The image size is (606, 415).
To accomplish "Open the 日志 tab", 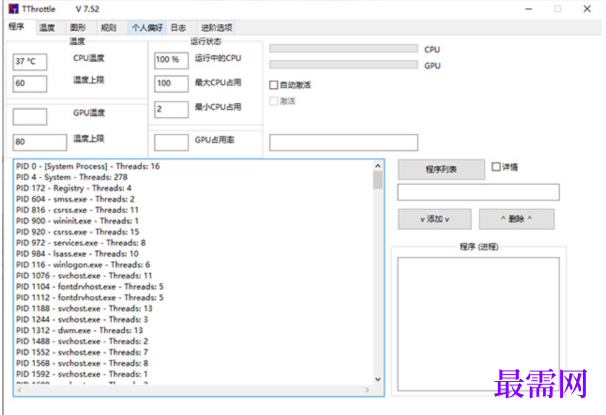I will (178, 27).
